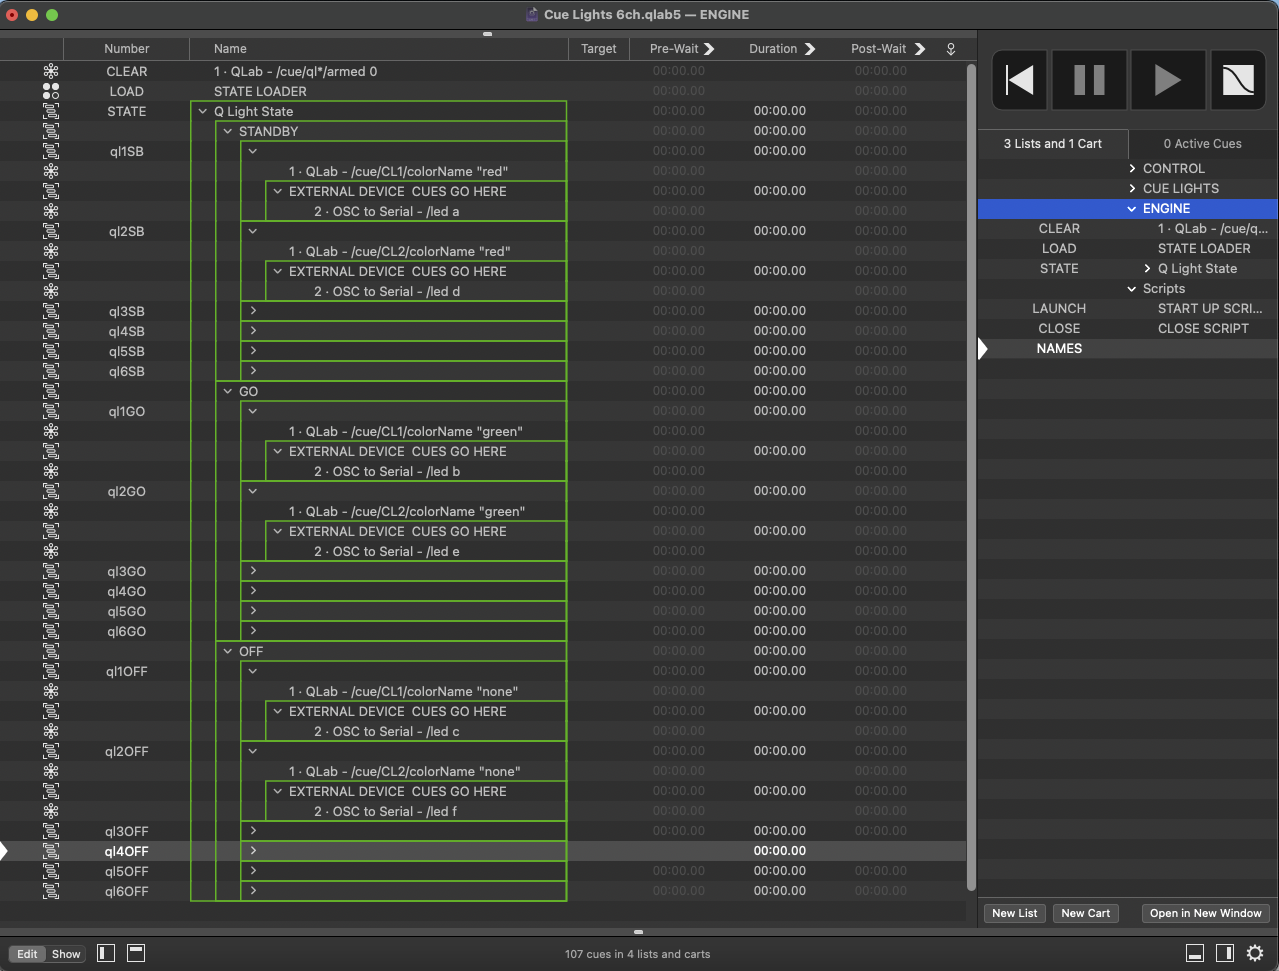Collapse the STANDBY group disclosure triangle
The height and width of the screenshot is (971, 1279).
[227, 131]
